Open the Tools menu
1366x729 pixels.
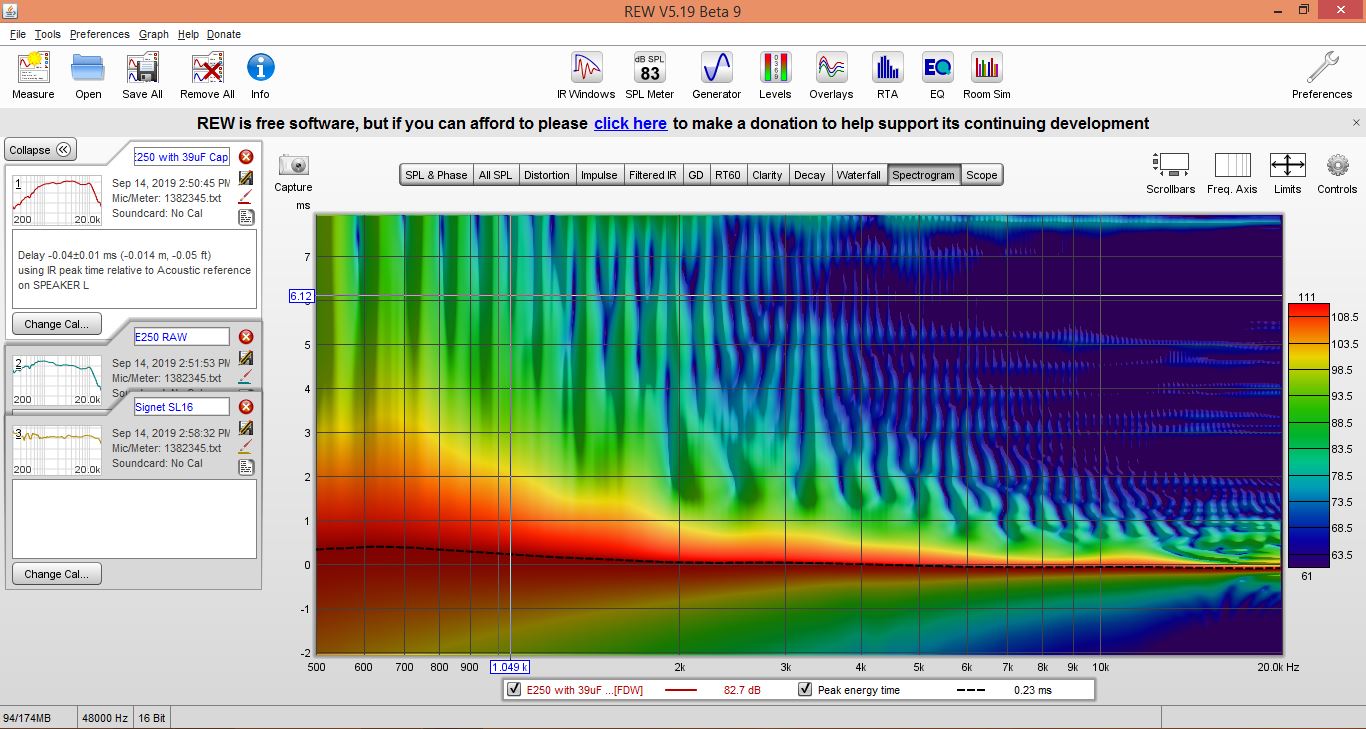point(47,34)
